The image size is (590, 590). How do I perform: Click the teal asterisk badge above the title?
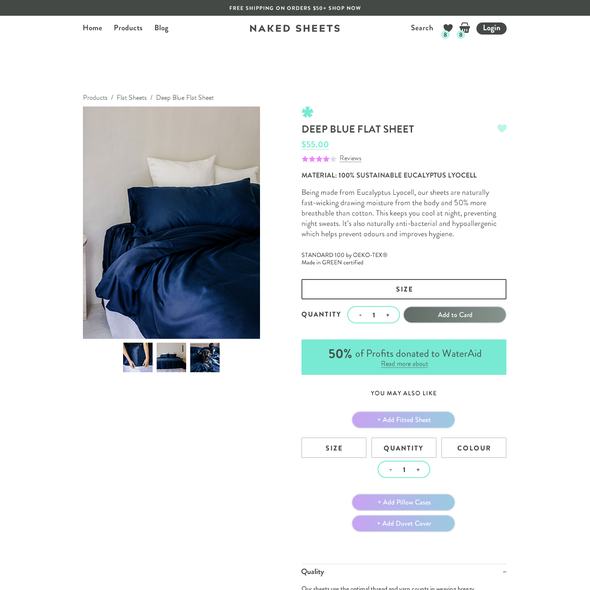(307, 112)
